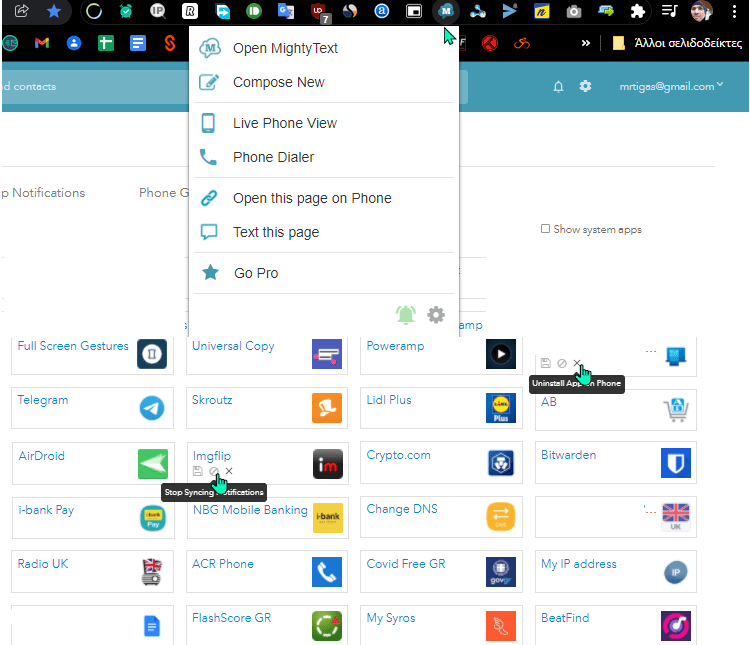The image size is (750, 645).
Task: Expand the mrtigas@gmail.com account dropdown
Action: [x=671, y=86]
